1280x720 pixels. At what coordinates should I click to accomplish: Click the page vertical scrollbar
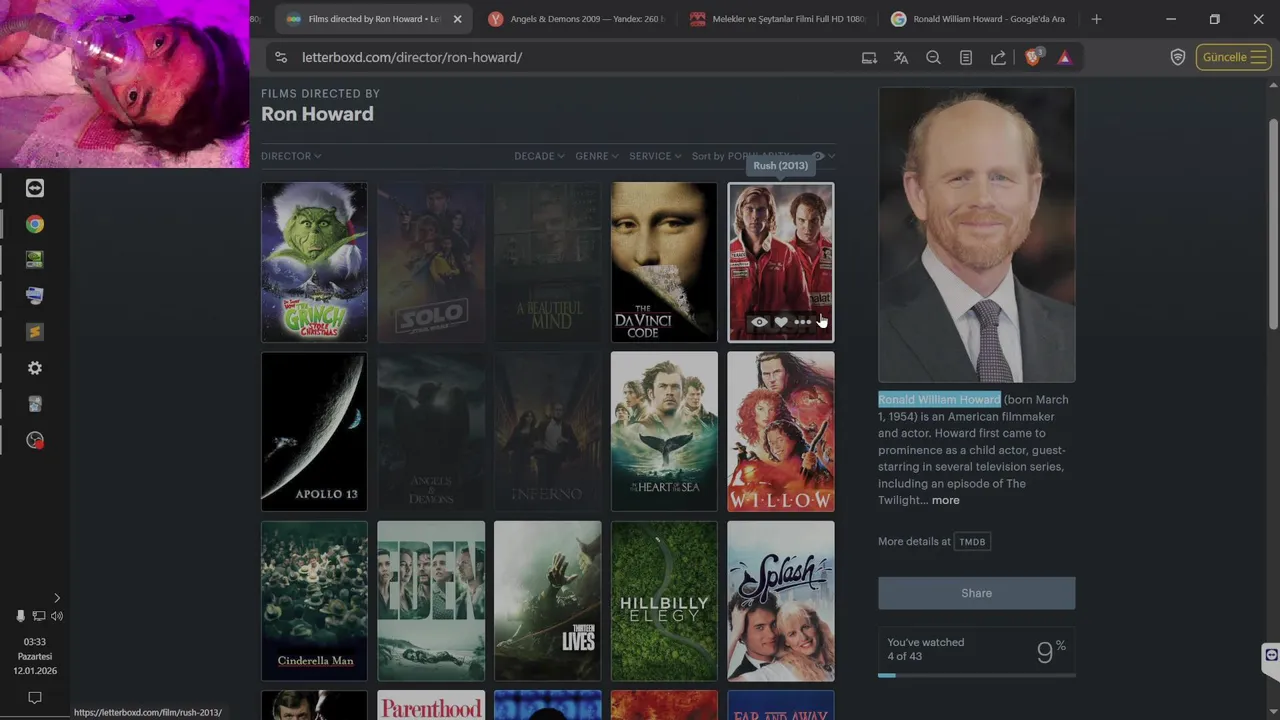tap(1273, 222)
